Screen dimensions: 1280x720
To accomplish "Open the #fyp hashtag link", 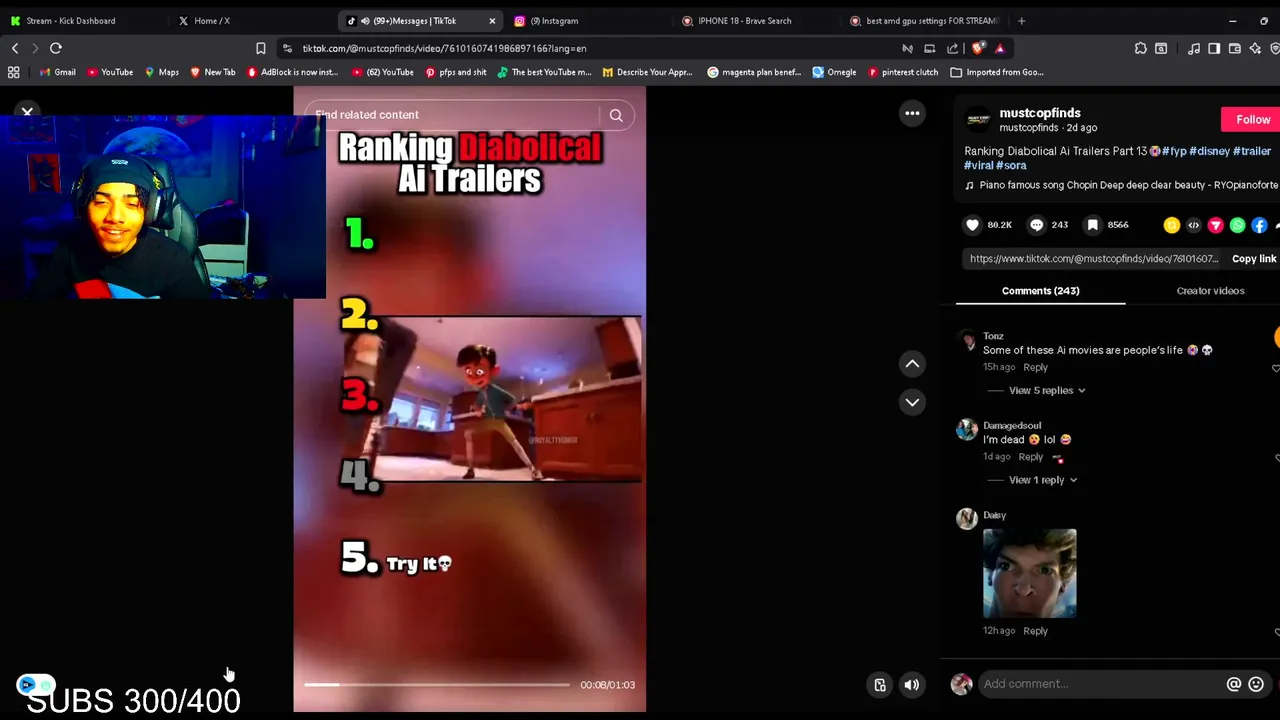I will pos(1174,151).
